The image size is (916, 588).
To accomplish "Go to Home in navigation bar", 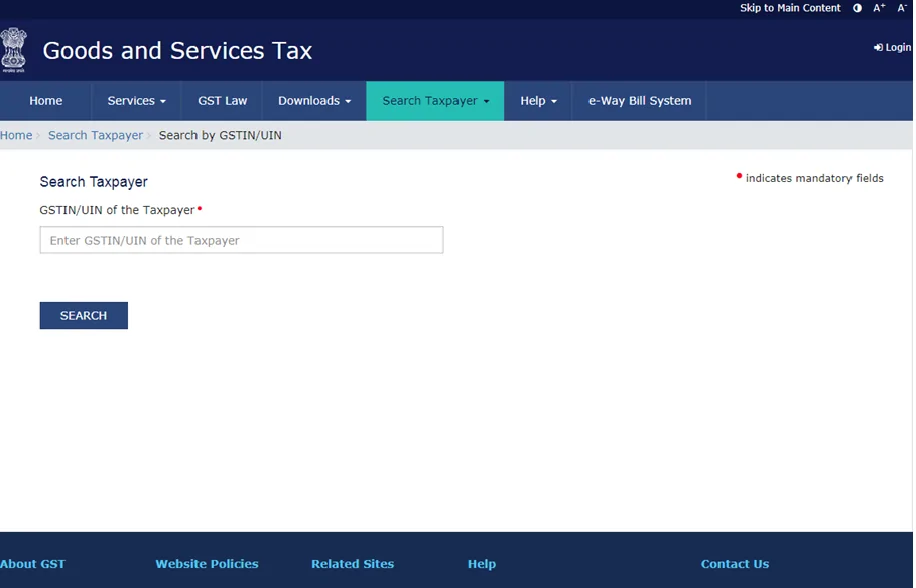I will [x=46, y=100].
